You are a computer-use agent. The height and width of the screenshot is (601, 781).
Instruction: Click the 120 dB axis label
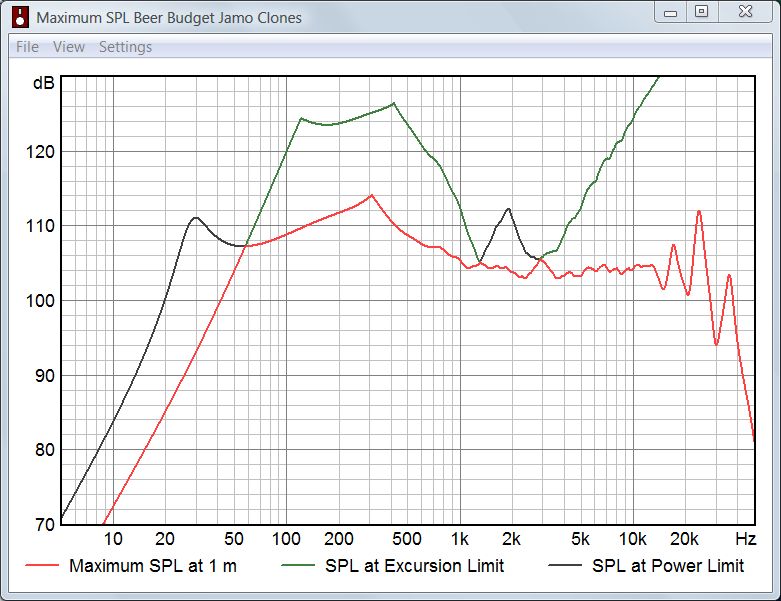click(x=40, y=151)
